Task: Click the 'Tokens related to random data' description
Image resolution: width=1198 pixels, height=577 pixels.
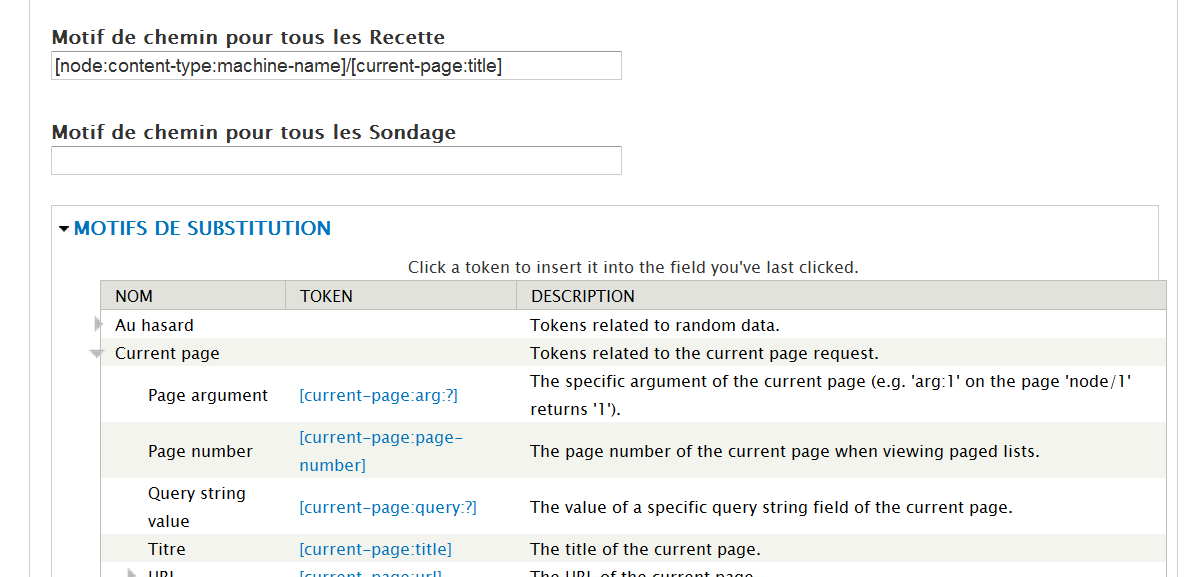Action: 654,325
